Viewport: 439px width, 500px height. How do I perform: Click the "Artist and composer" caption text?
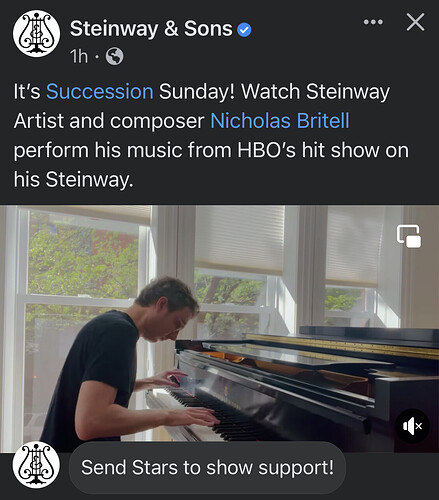coord(109,121)
